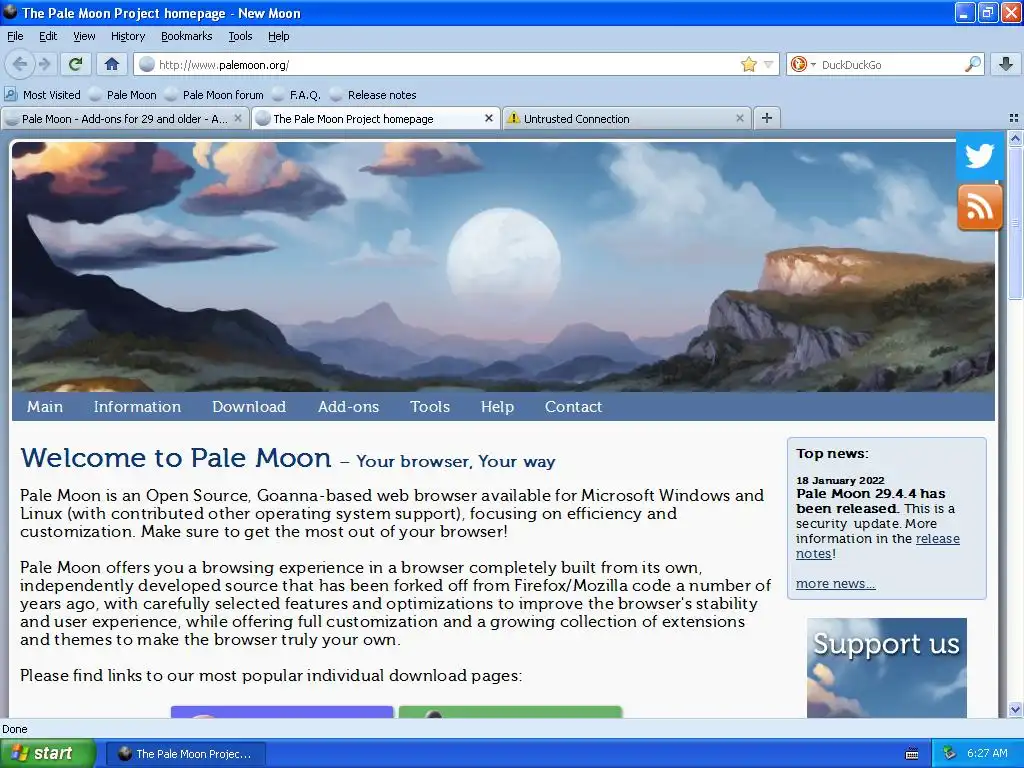Go to the Download navigation item
Screen dimensions: 1024x768
tap(249, 406)
